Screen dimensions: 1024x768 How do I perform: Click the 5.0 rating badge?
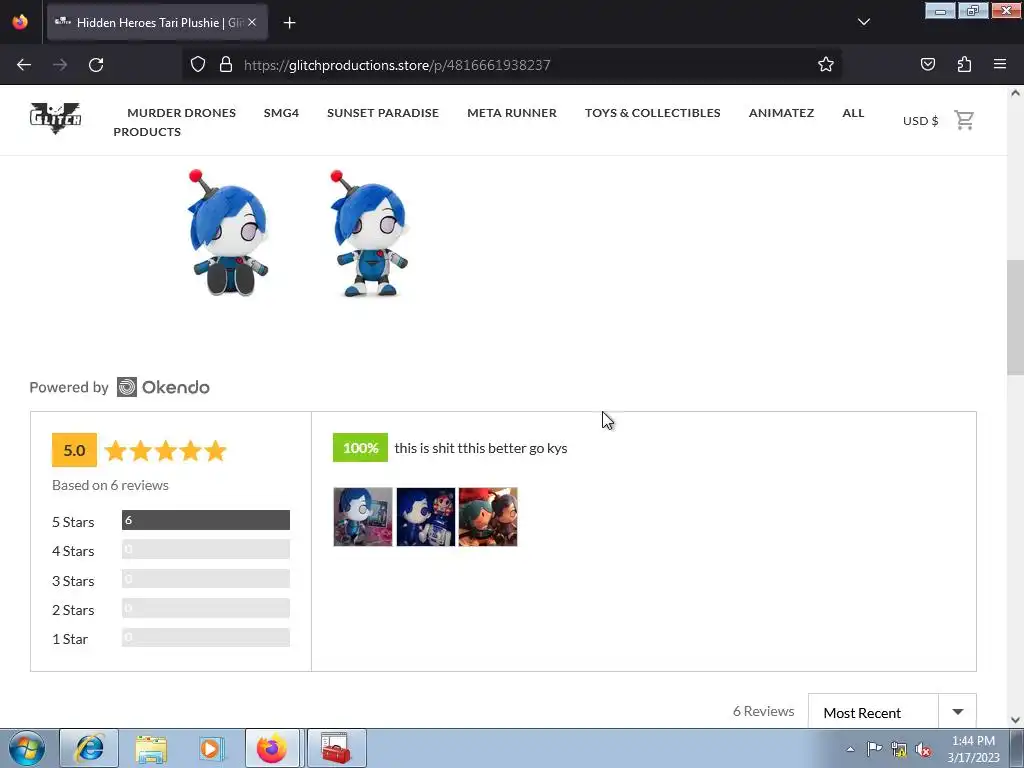pyautogui.click(x=74, y=450)
